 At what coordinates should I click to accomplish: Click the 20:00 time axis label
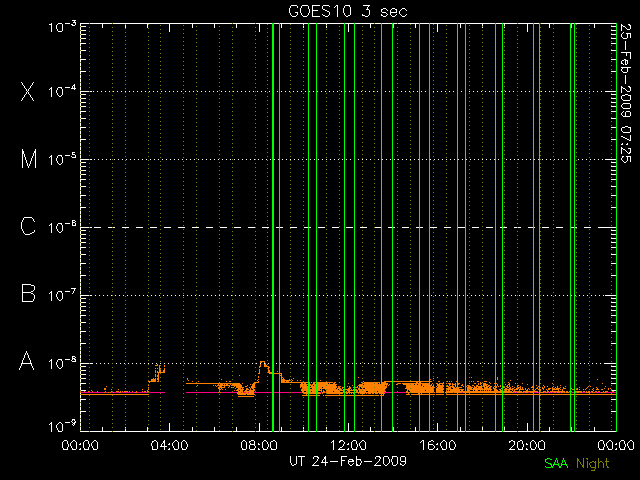point(527,445)
